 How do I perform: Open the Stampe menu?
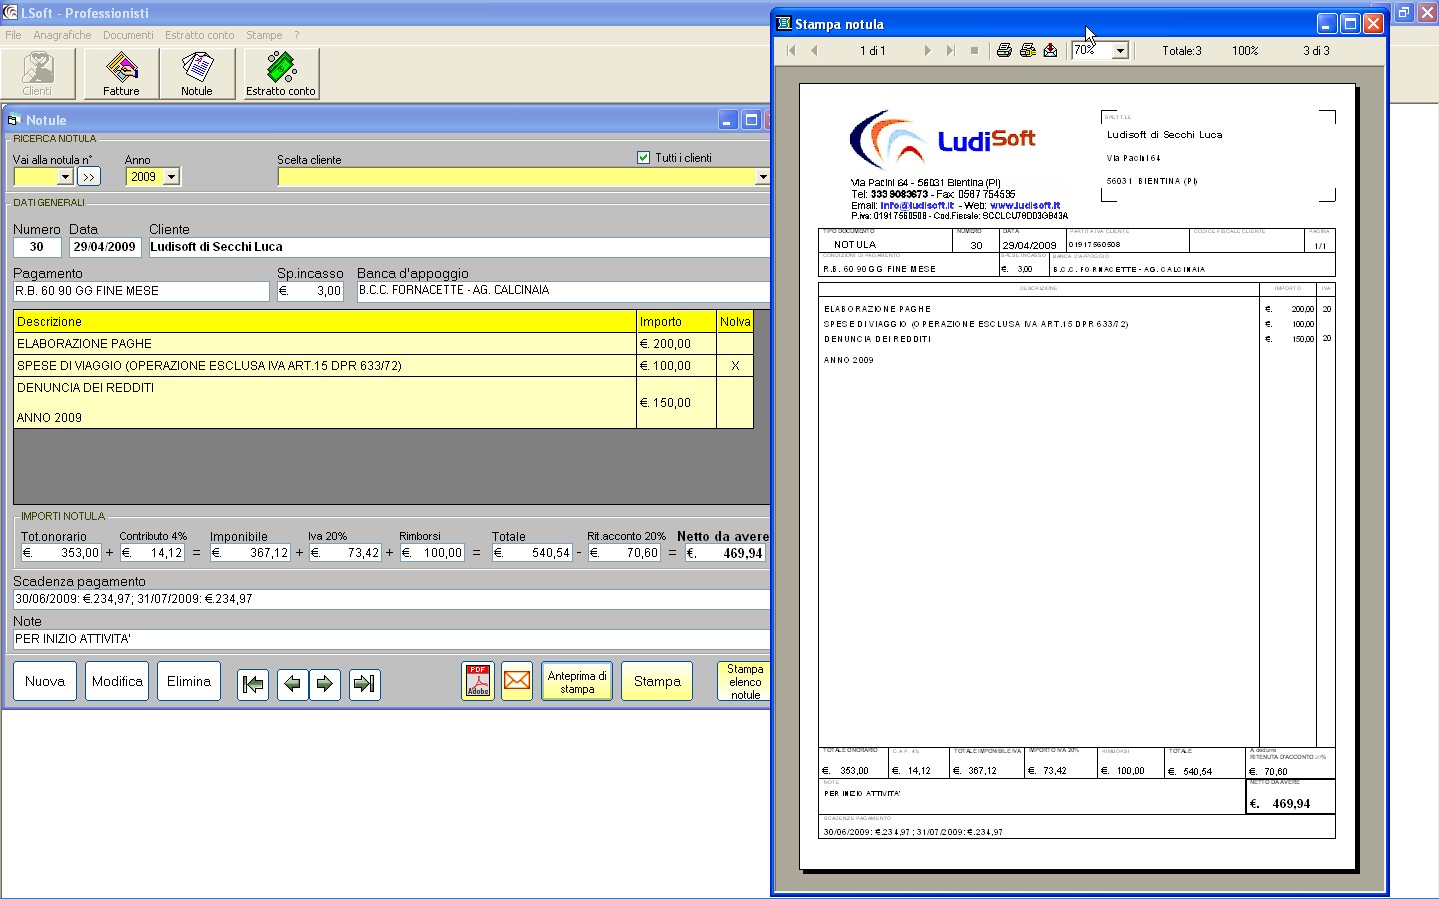tap(264, 35)
